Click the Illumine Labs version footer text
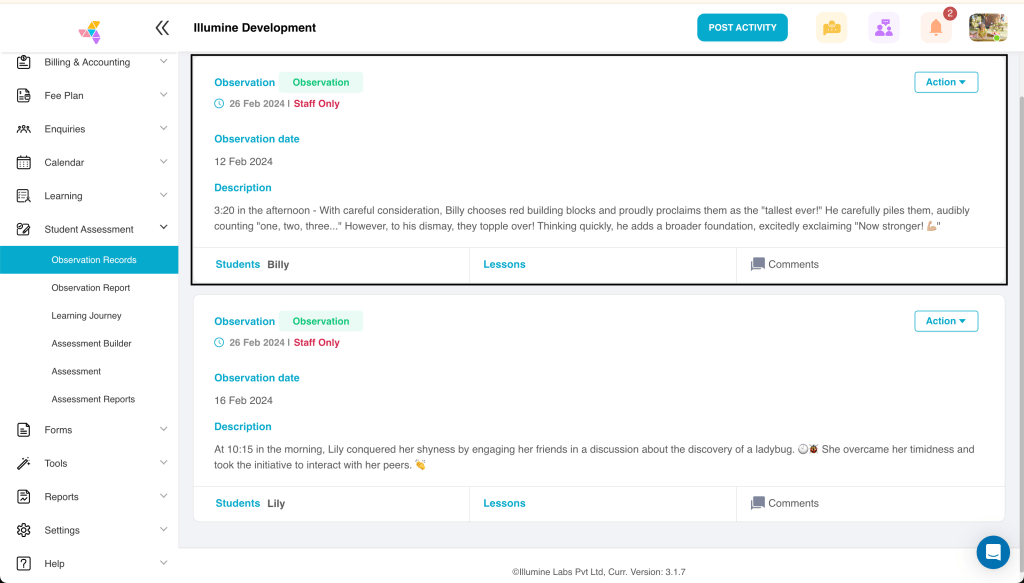The image size is (1024, 583). click(x=599, y=572)
